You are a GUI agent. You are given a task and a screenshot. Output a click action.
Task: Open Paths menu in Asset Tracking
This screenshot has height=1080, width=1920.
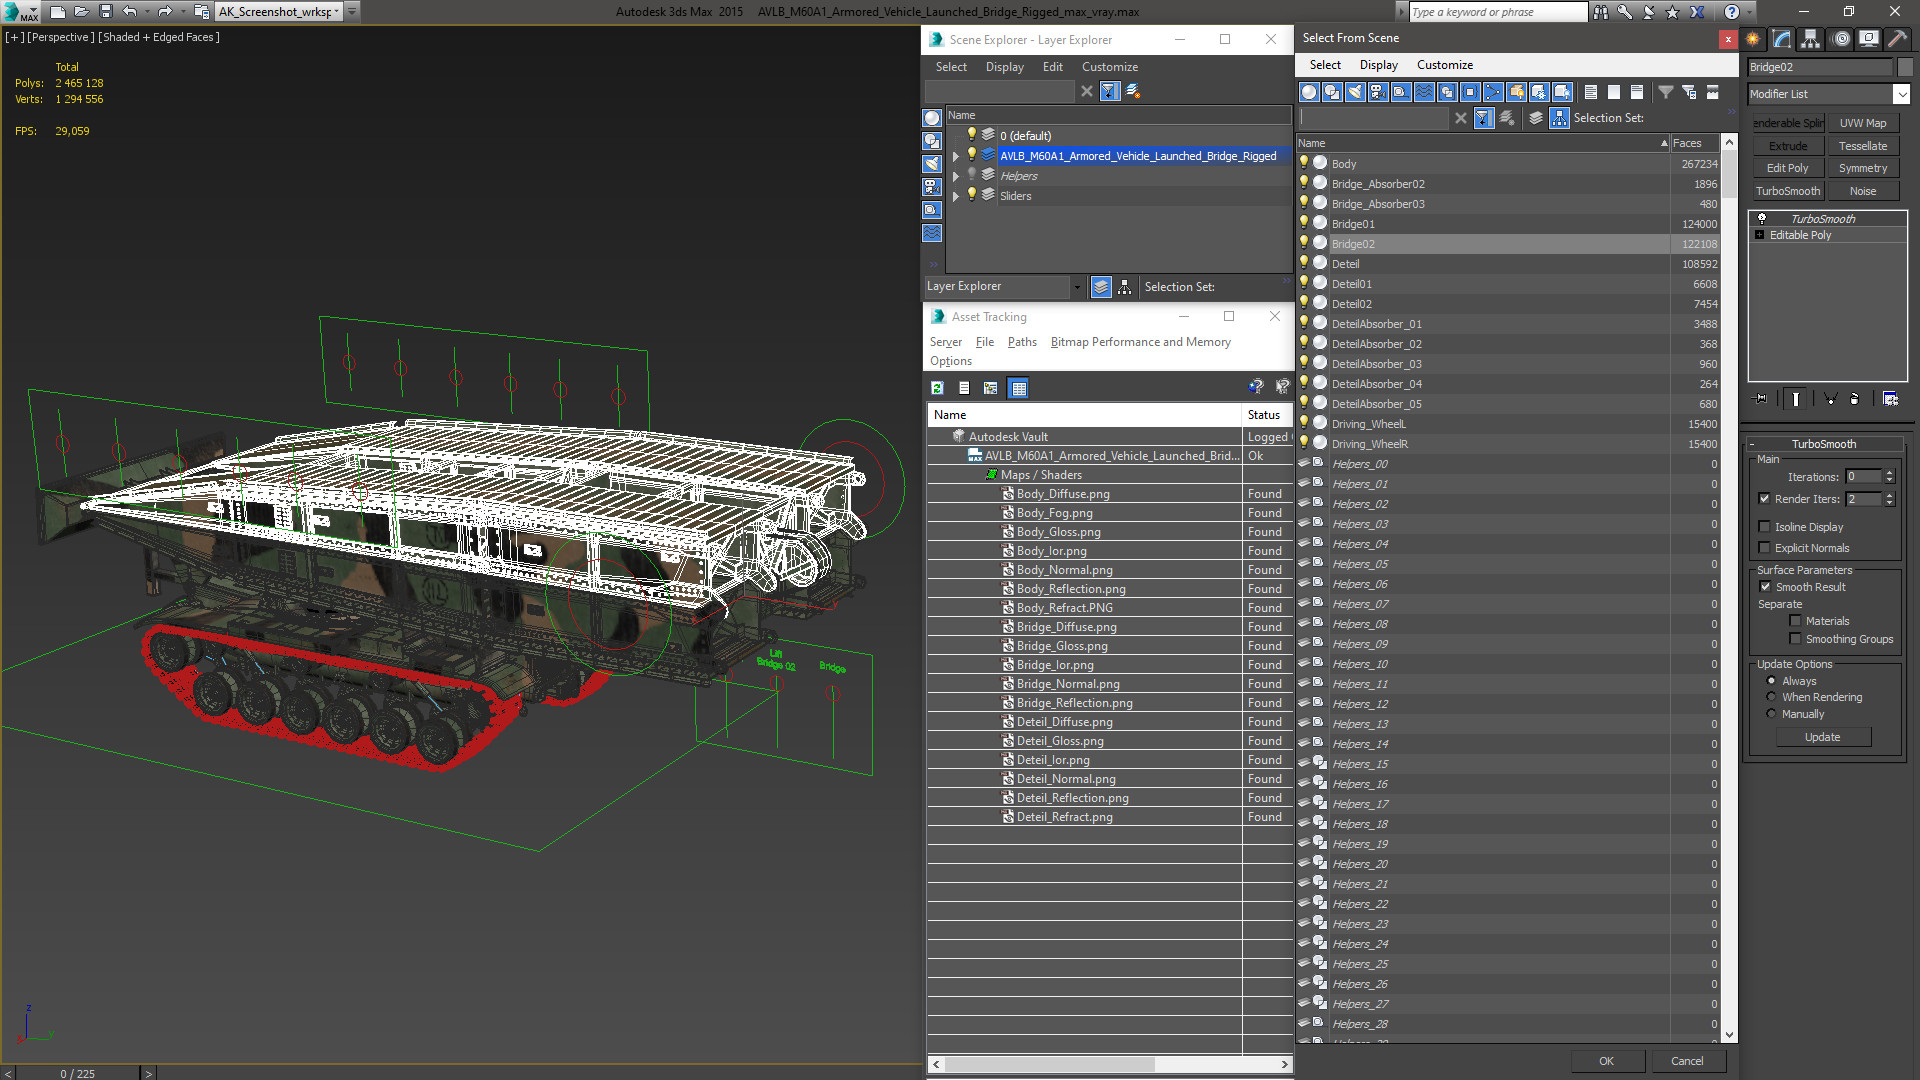coord(1022,342)
